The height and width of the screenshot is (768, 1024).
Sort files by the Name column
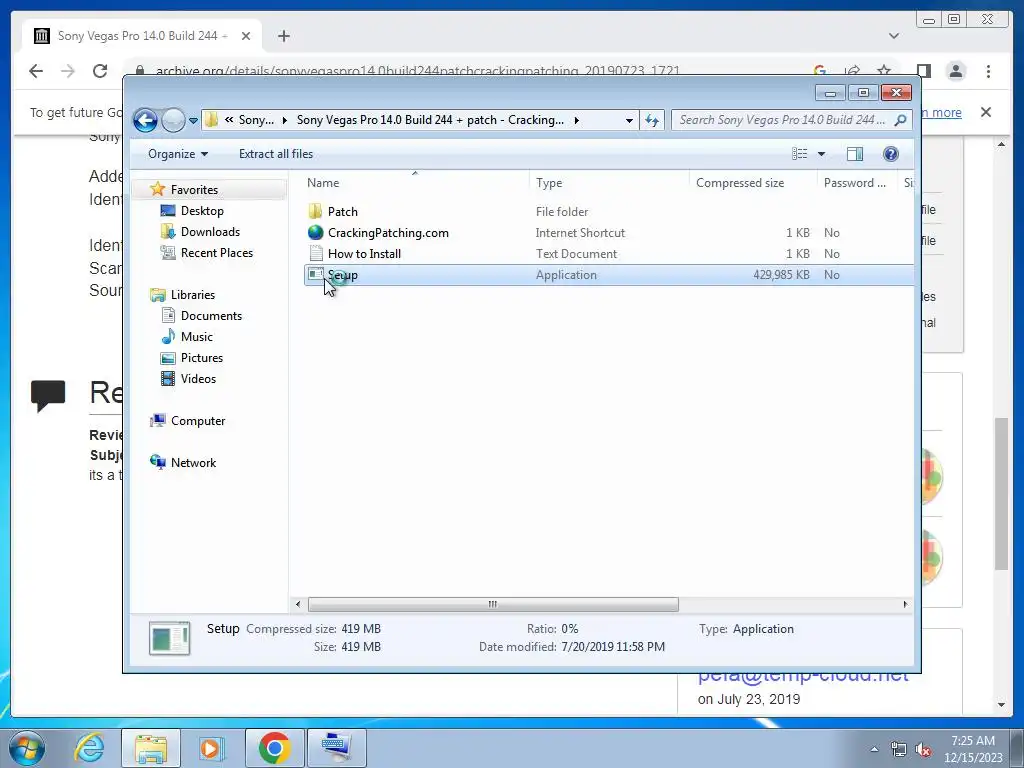click(415, 183)
